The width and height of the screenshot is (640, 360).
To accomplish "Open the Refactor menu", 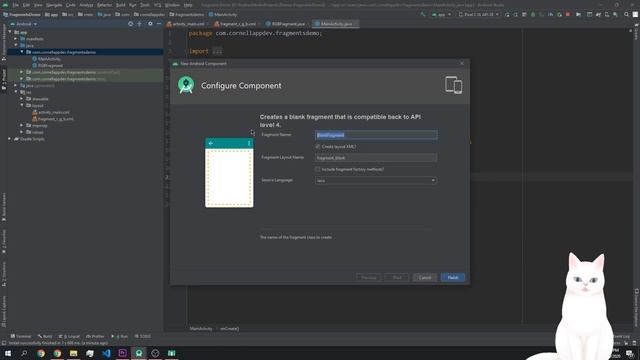I will 104,5.
